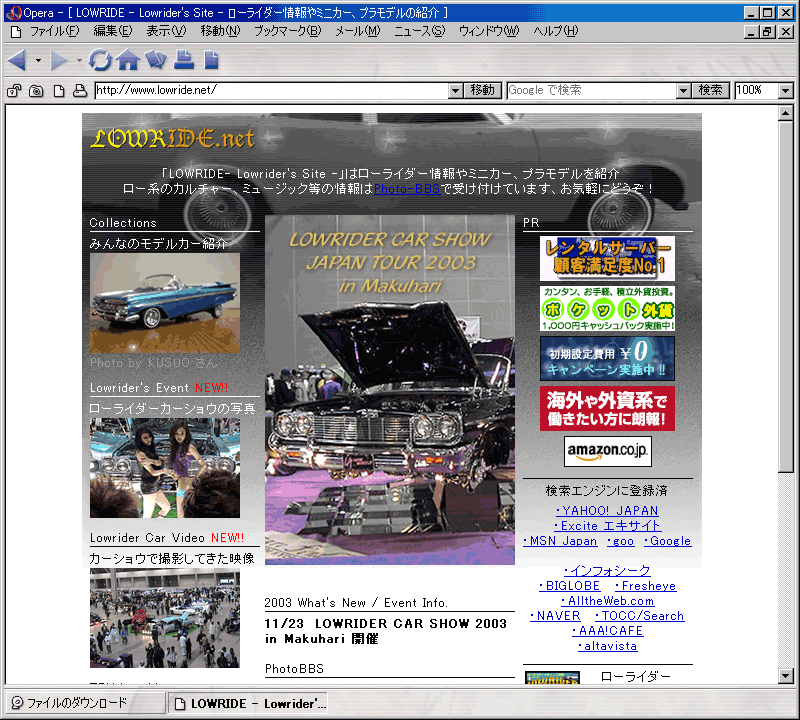Screen dimensions: 800x720
Task: Open the メール(M) menu
Action: coord(358,32)
